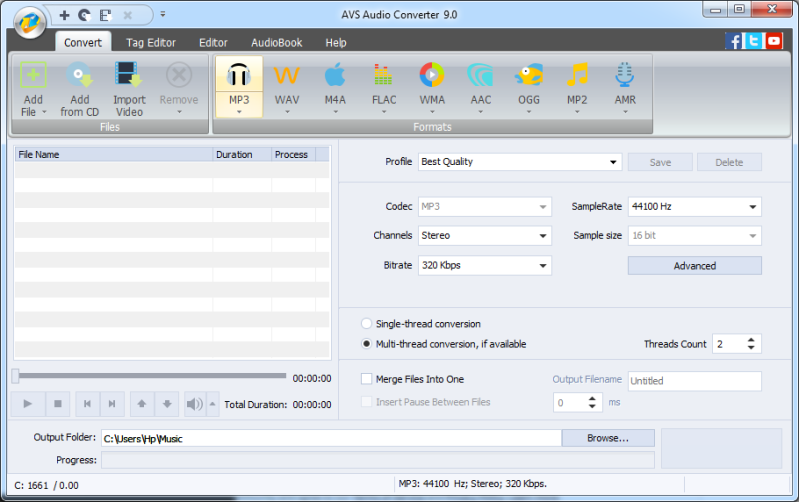Switch to the Tag Editor tab
Screen dimensions: 799x502
click(x=151, y=43)
